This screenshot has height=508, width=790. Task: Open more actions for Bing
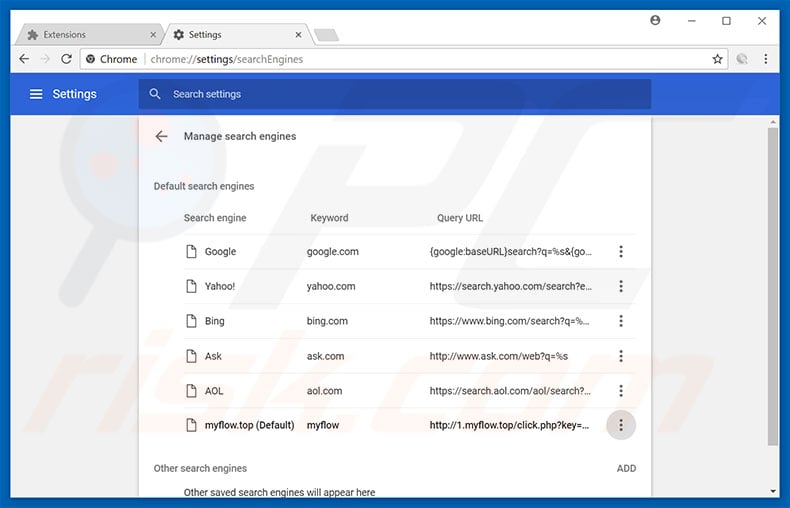pyautogui.click(x=621, y=321)
